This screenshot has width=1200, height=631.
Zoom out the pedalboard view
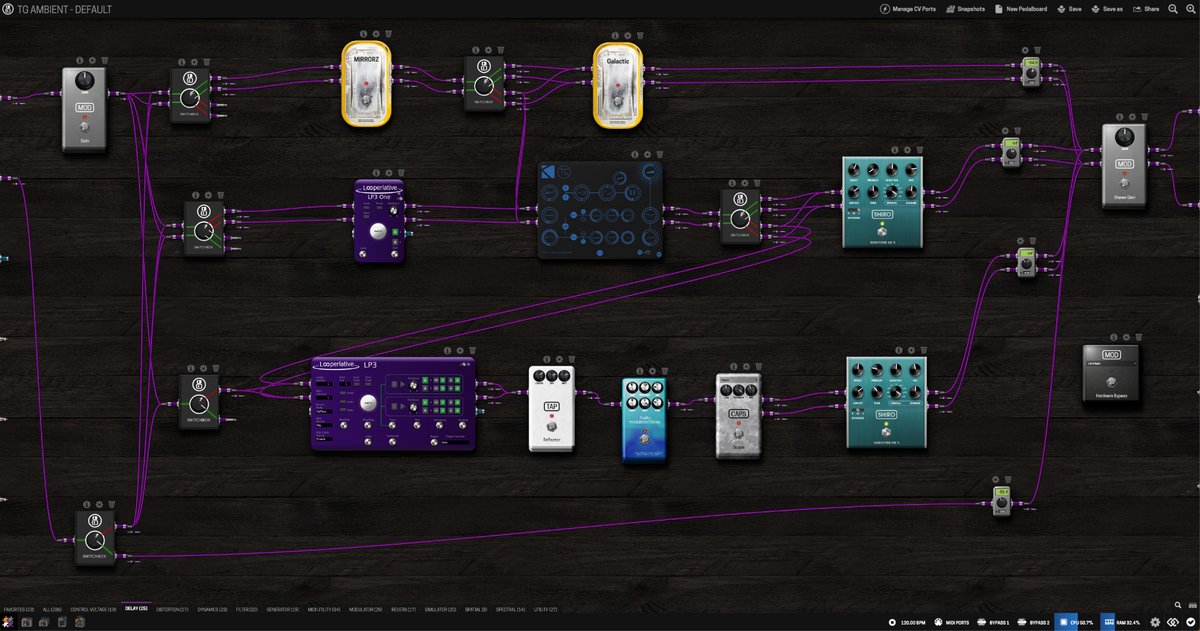(1173, 8)
